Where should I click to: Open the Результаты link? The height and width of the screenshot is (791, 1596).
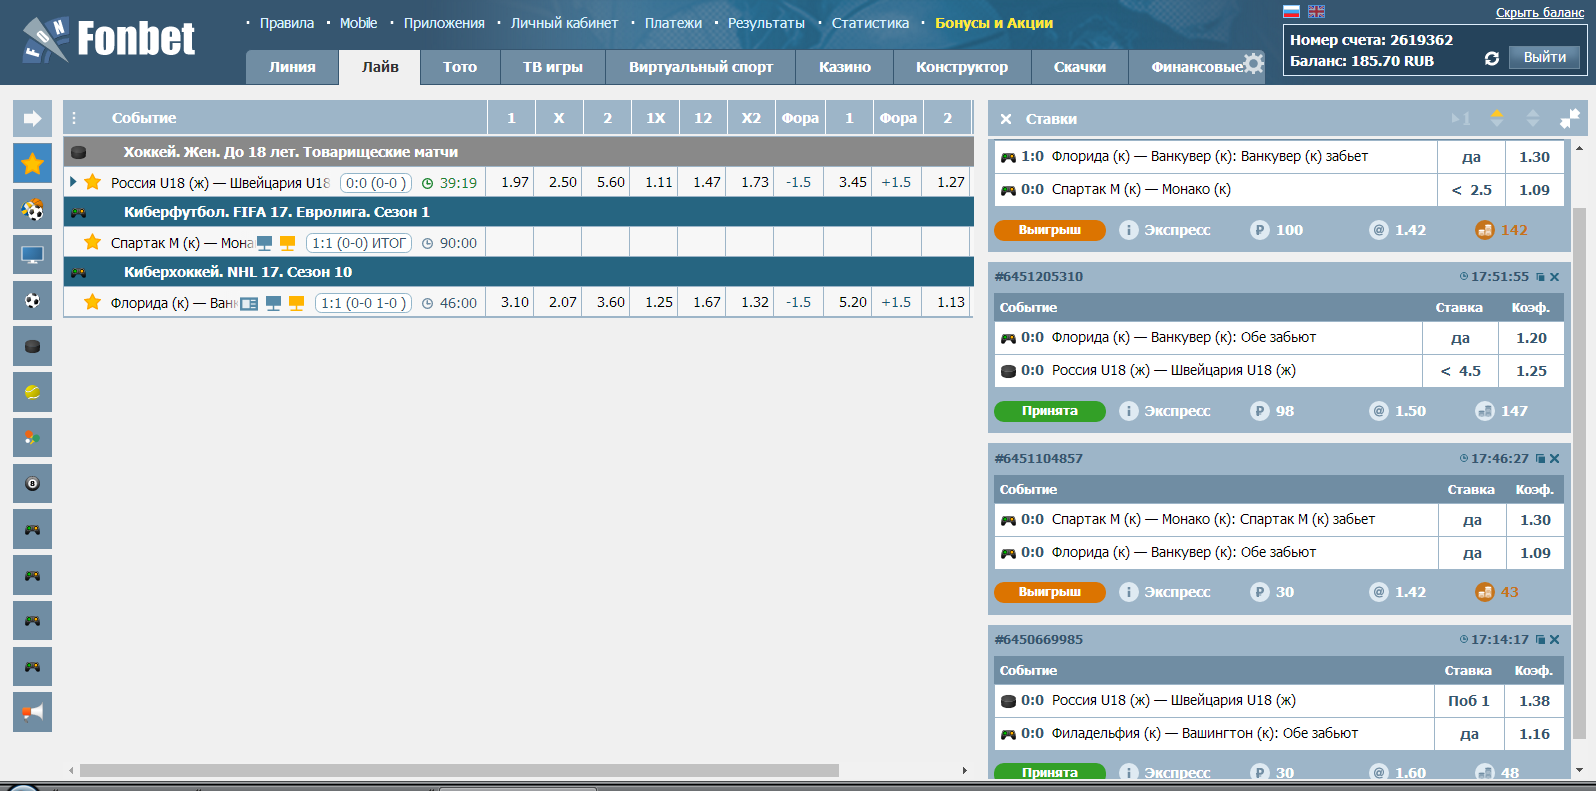766,23
